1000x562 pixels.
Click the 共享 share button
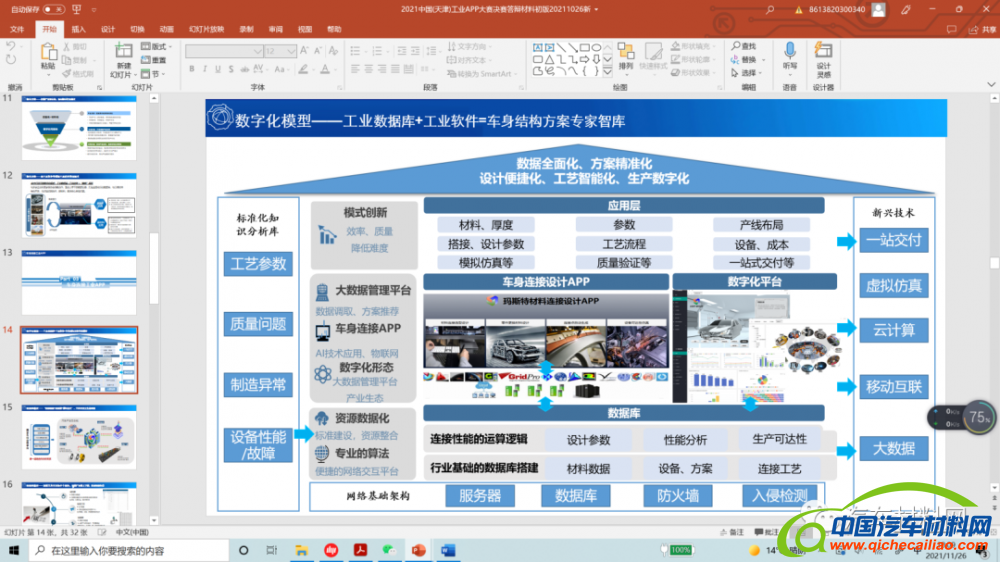click(982, 29)
